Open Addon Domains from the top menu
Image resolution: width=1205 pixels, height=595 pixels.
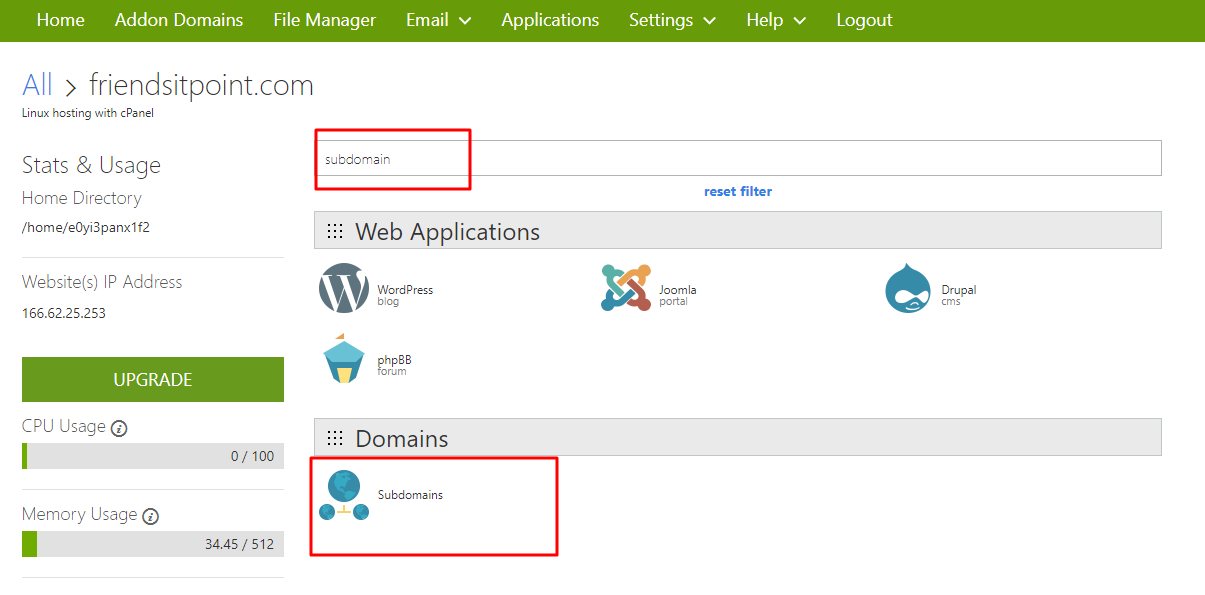179,20
